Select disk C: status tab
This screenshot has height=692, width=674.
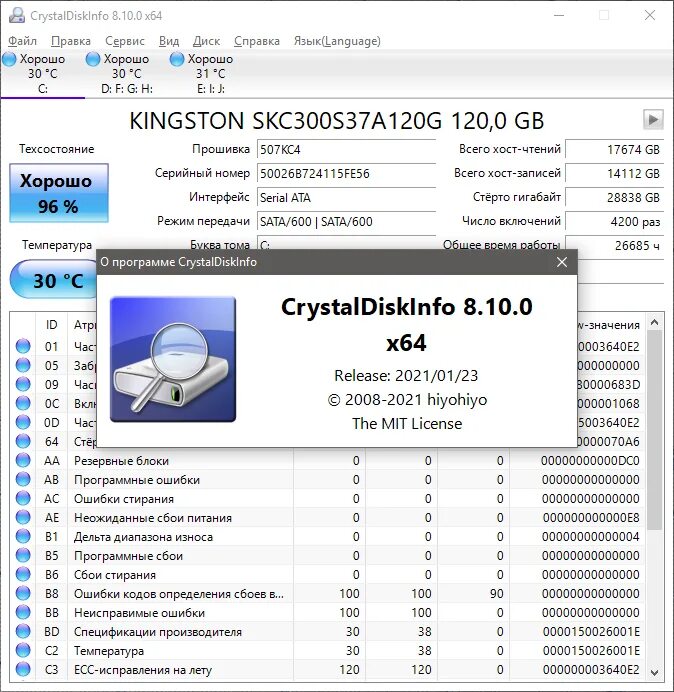click(x=42, y=73)
